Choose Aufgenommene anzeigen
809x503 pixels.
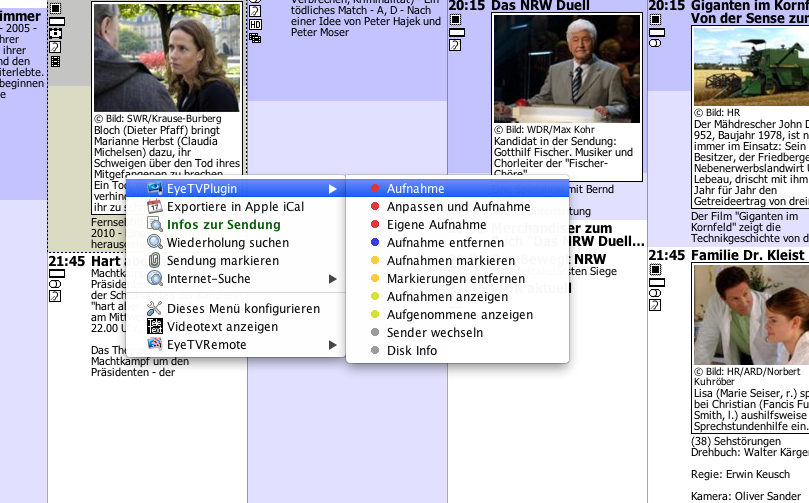pyautogui.click(x=457, y=315)
